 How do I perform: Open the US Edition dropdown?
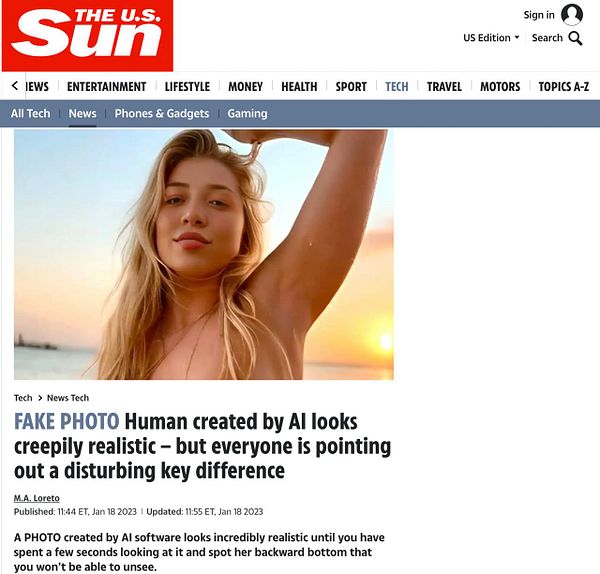click(491, 38)
